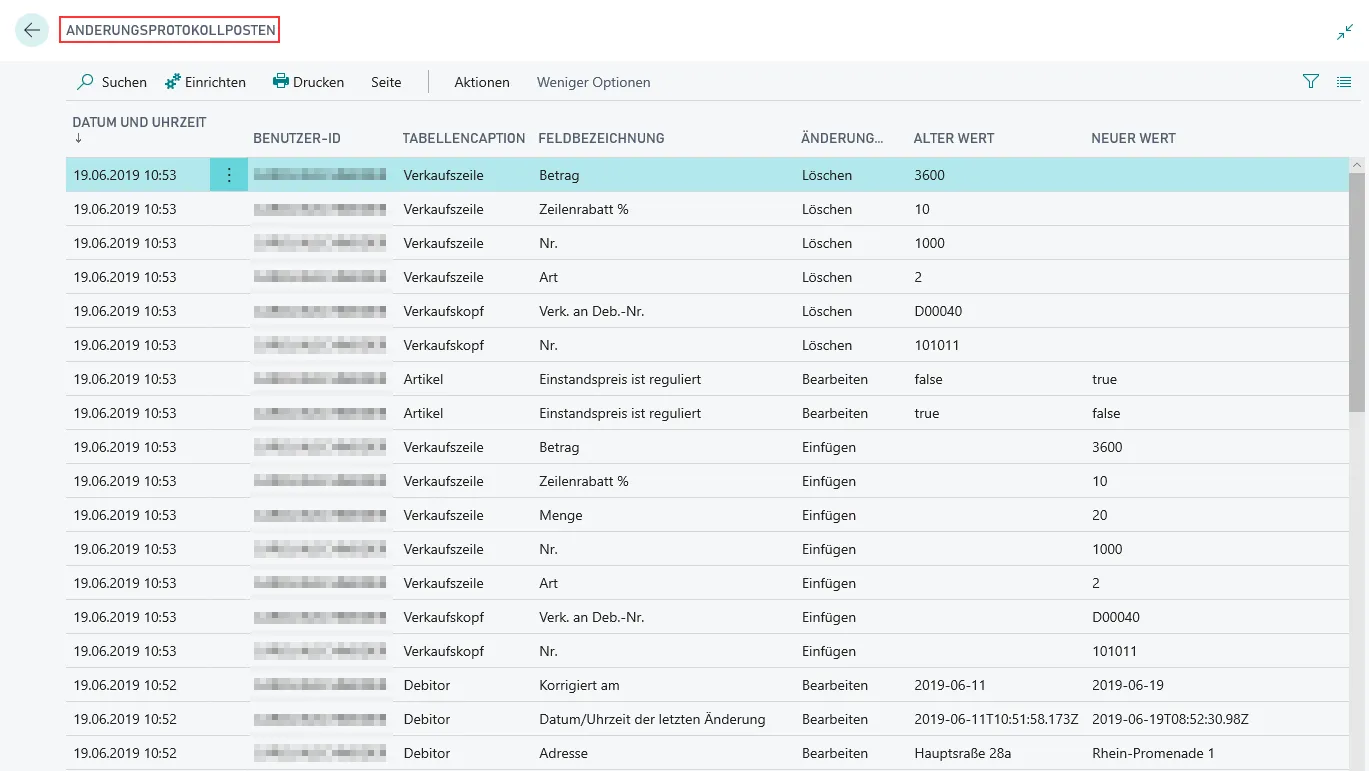Click old value 10 cell
Image resolution: width=1369 pixels, height=771 pixels.
pyautogui.click(x=922, y=209)
